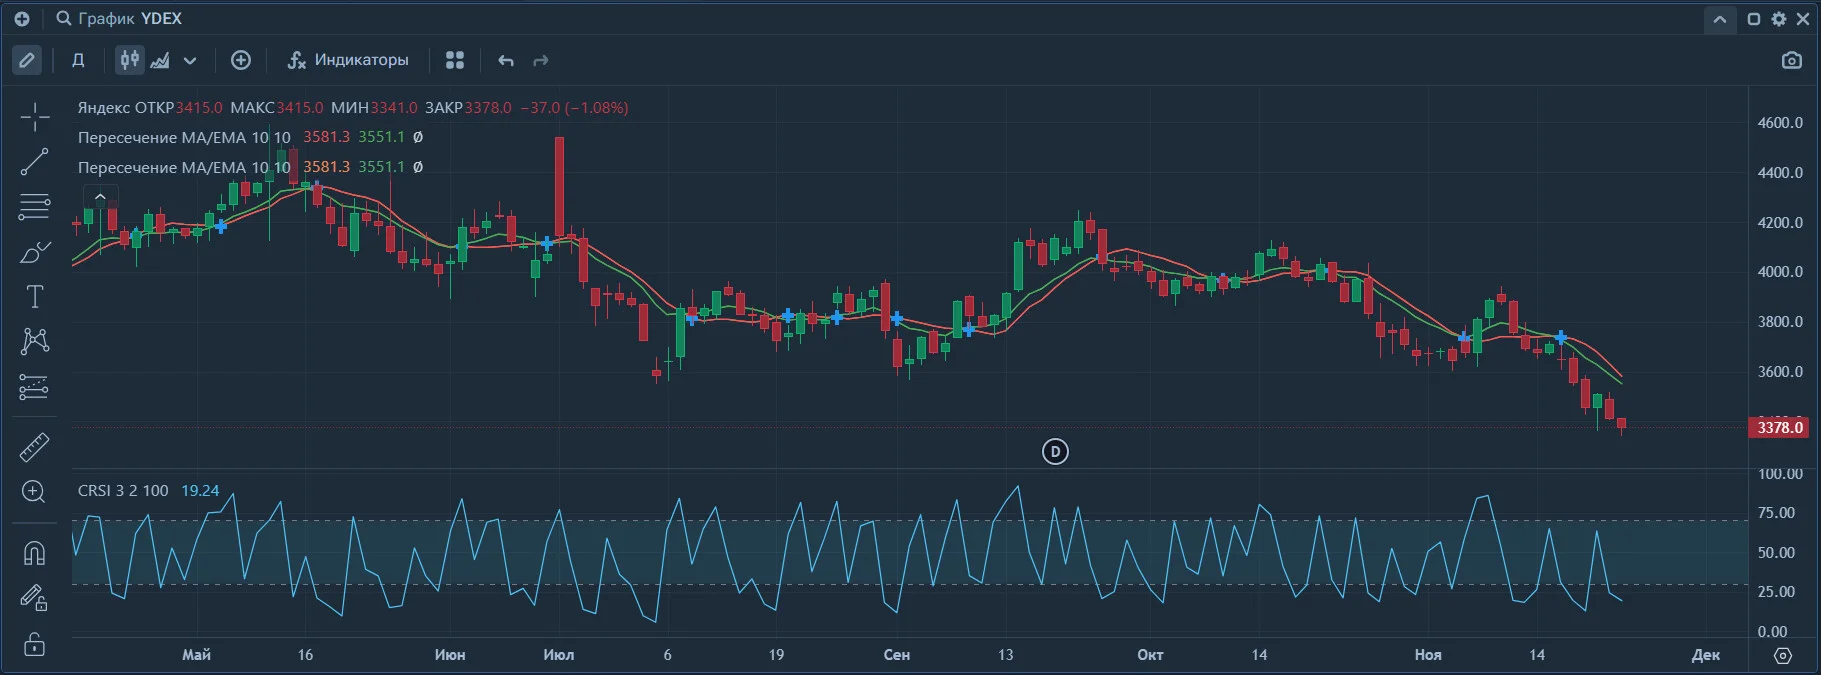1821x675 pixels.
Task: Toggle lock on all drawings
Action: tap(34, 643)
